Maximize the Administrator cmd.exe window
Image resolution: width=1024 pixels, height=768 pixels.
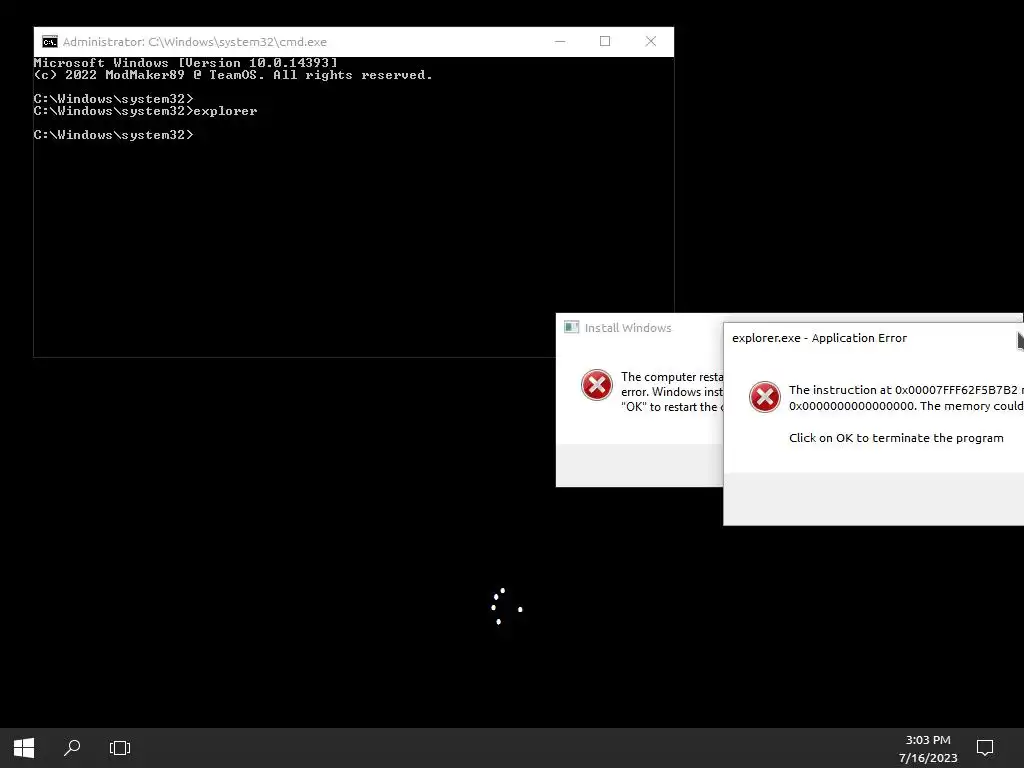click(x=605, y=41)
